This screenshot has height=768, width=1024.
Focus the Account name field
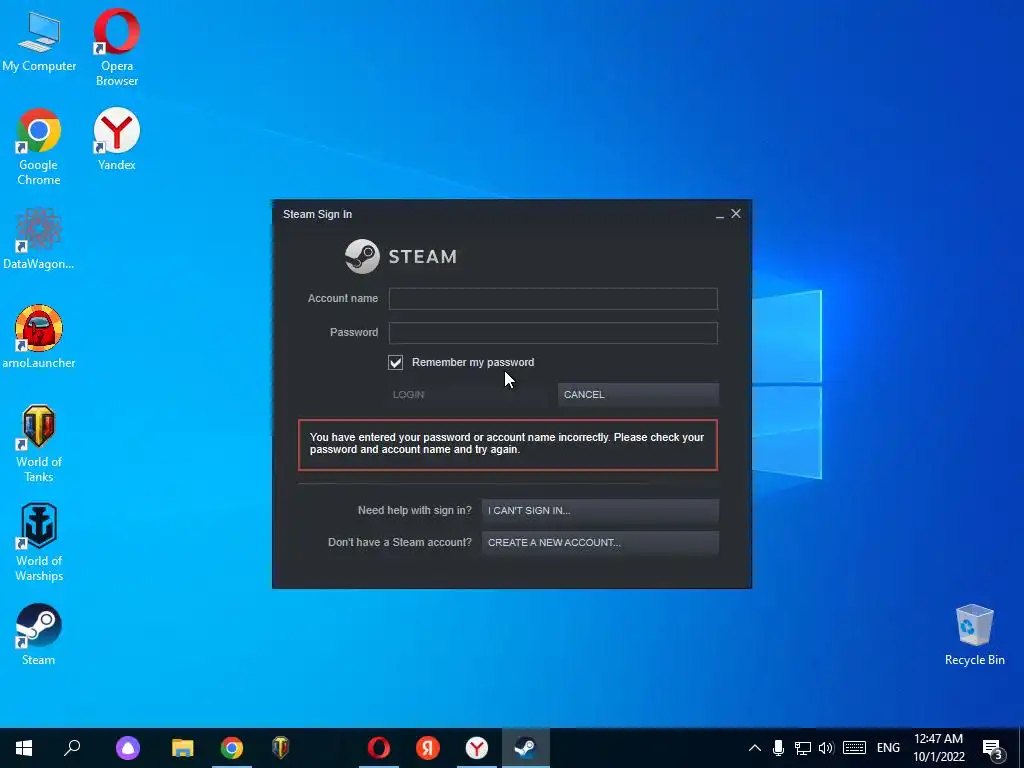[553, 298]
